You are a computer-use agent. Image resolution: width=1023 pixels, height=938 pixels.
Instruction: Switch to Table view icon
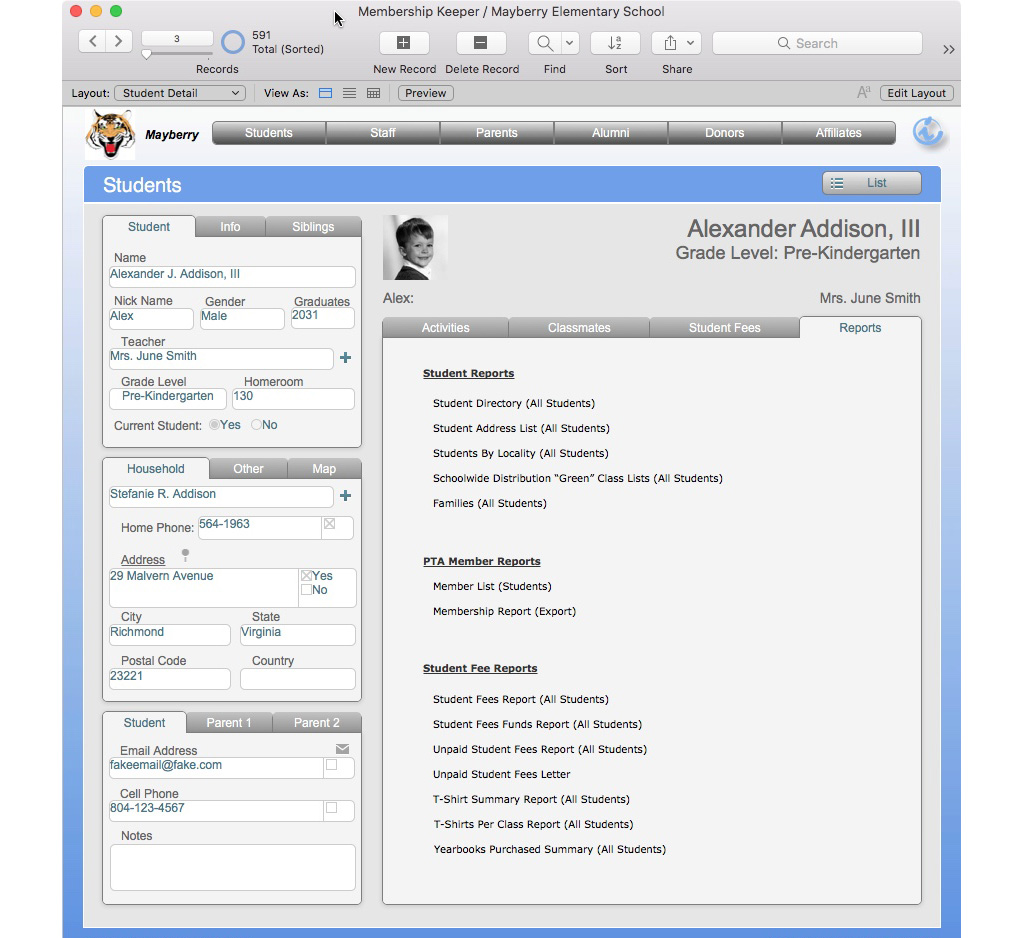point(373,93)
